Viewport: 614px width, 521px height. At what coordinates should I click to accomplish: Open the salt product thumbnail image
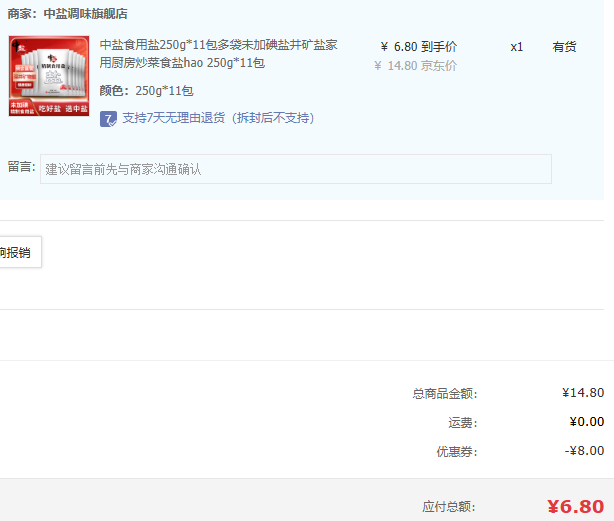coord(49,76)
